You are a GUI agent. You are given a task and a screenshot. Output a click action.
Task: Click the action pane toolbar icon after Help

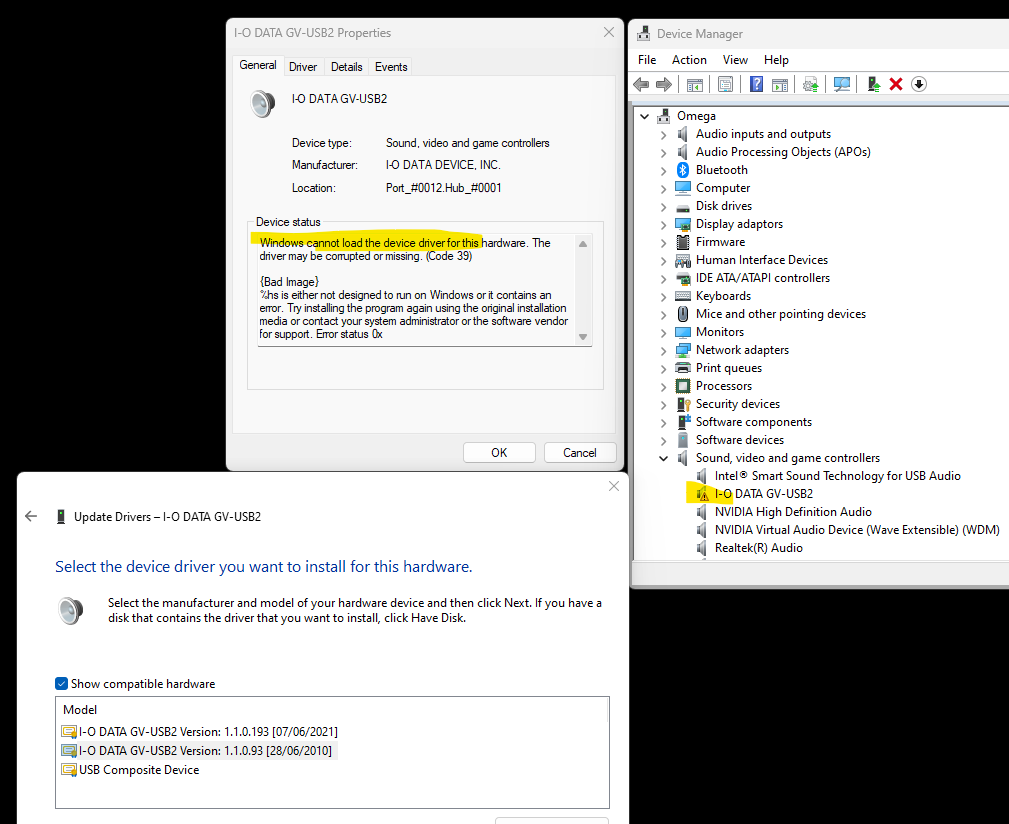coord(780,84)
